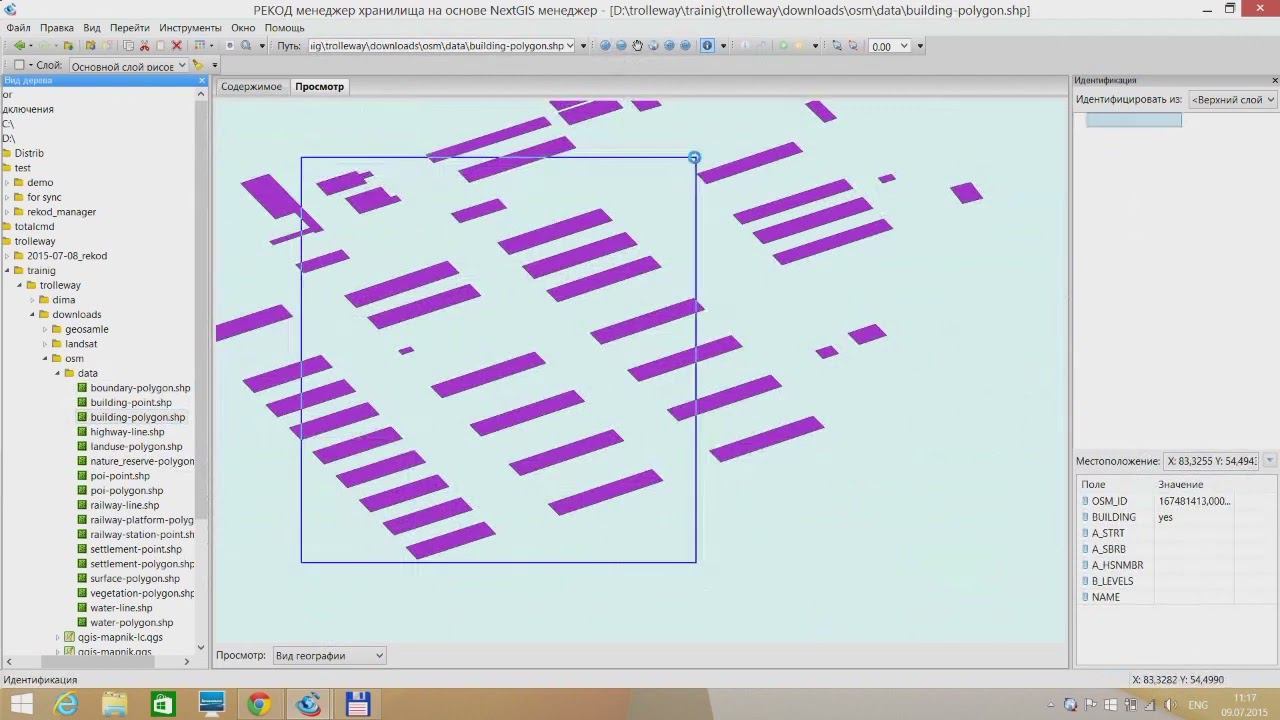Close the Идентификация panel
The image size is (1280, 720).
[1274, 80]
